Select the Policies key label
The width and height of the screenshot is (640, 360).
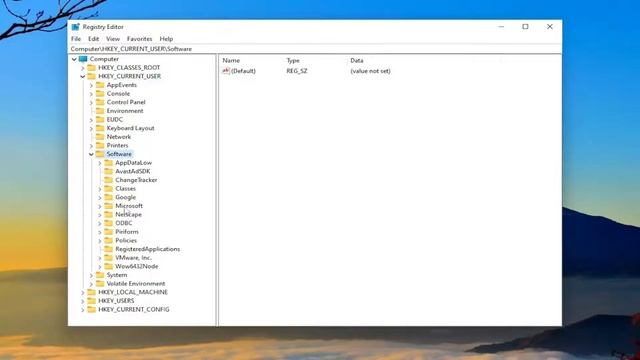pos(126,240)
